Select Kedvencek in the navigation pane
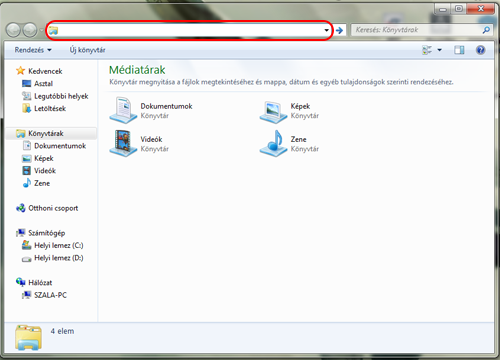The width and height of the screenshot is (500, 360). (45, 71)
